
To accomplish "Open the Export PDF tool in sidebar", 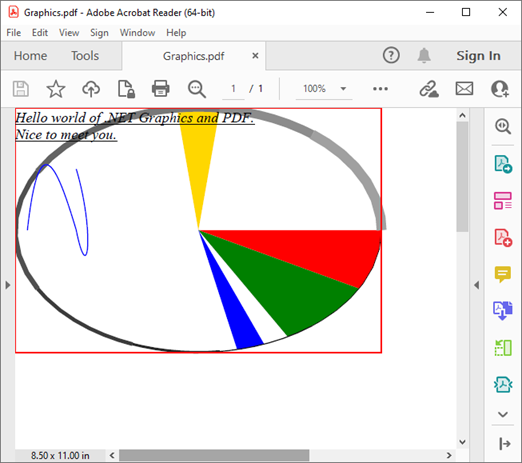I will [x=503, y=164].
